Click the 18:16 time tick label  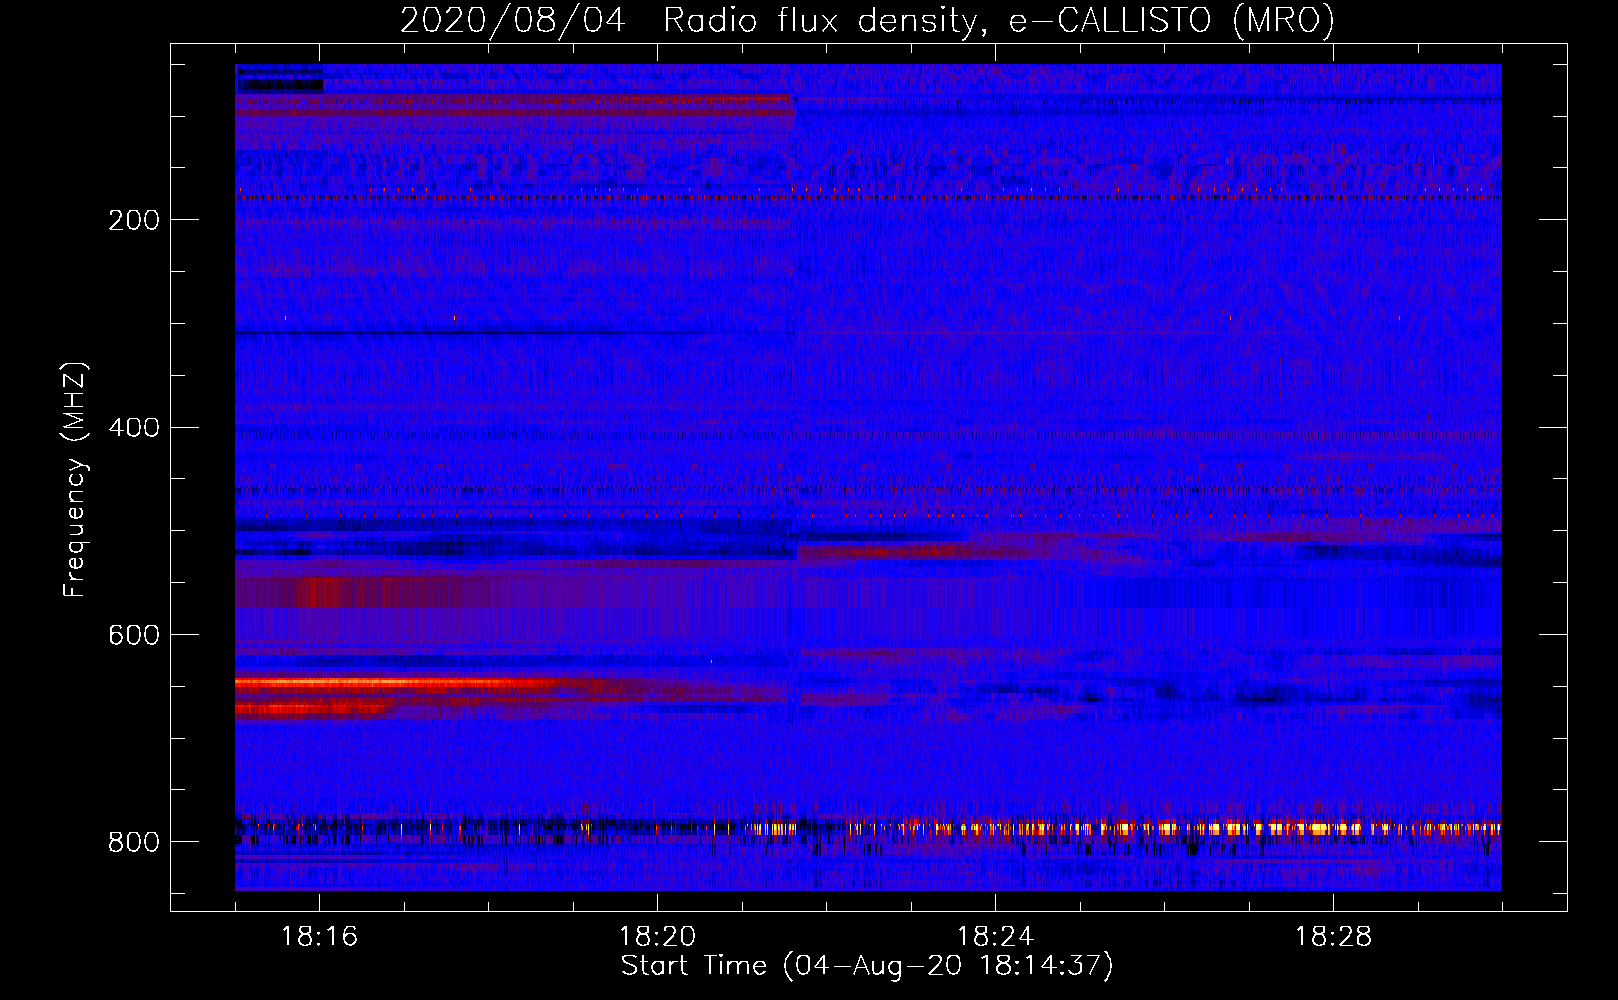click(319, 937)
